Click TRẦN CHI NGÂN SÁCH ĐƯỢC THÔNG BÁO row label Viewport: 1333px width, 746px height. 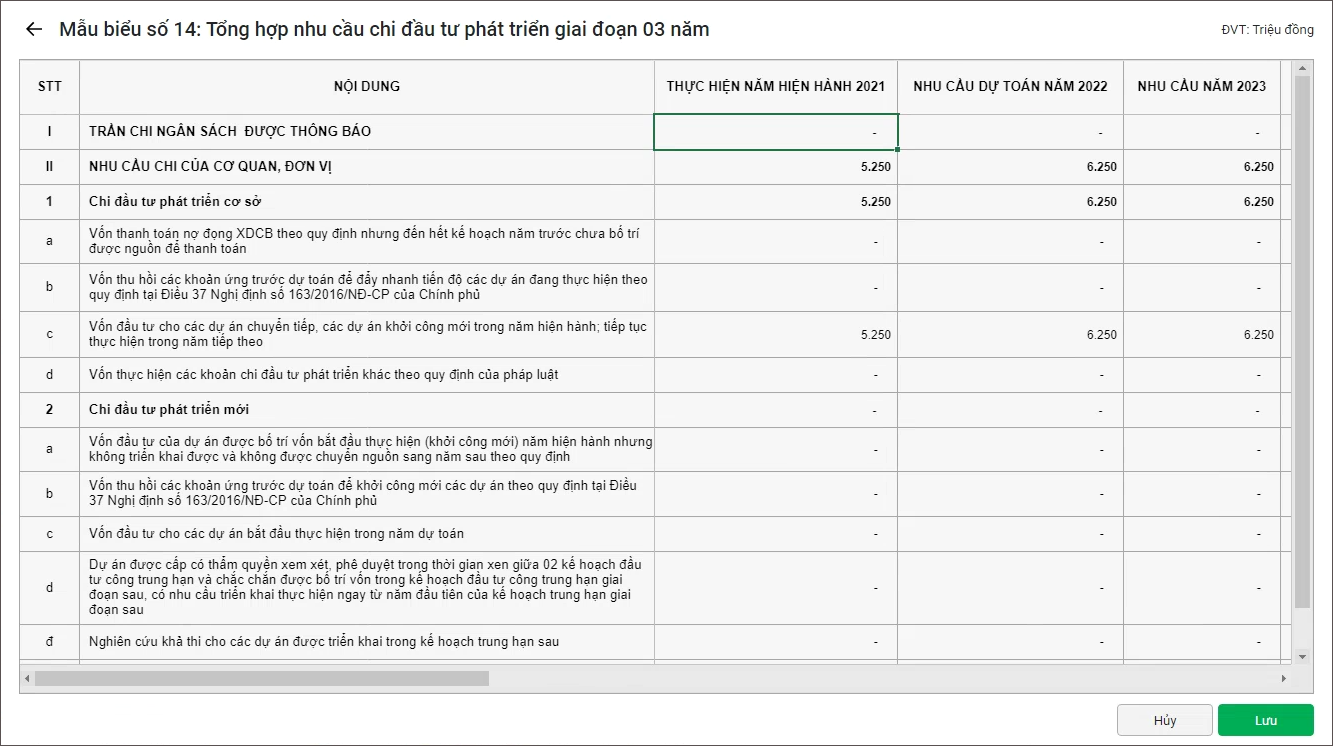[230, 132]
